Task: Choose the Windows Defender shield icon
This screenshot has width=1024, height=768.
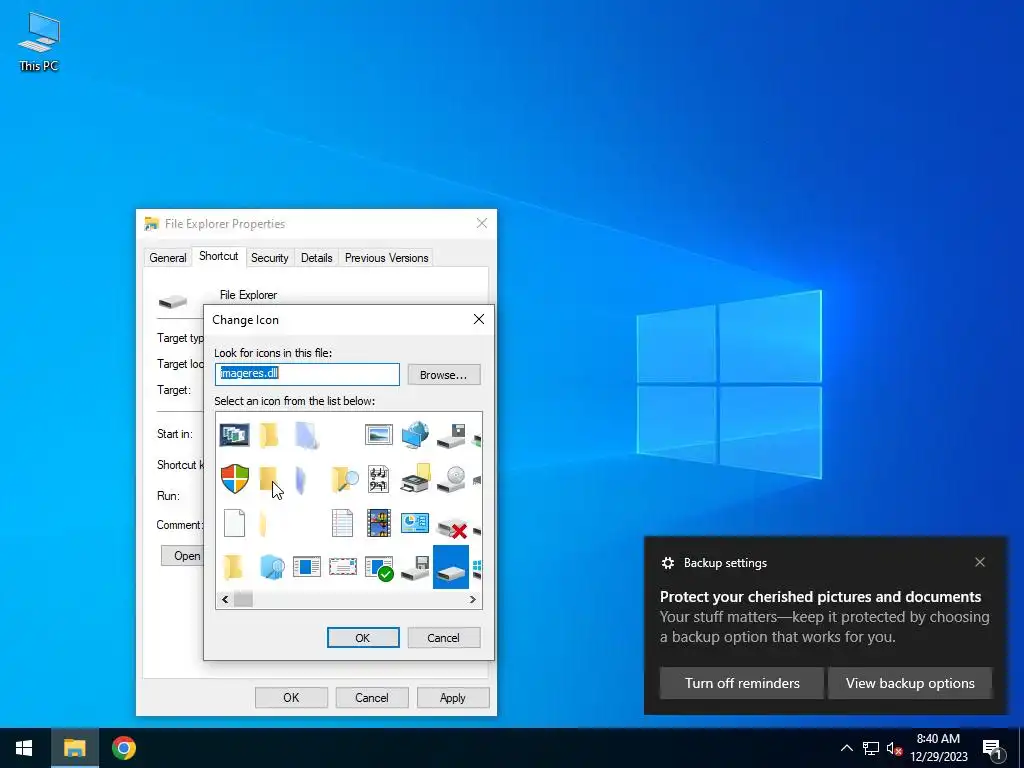Action: [234, 479]
